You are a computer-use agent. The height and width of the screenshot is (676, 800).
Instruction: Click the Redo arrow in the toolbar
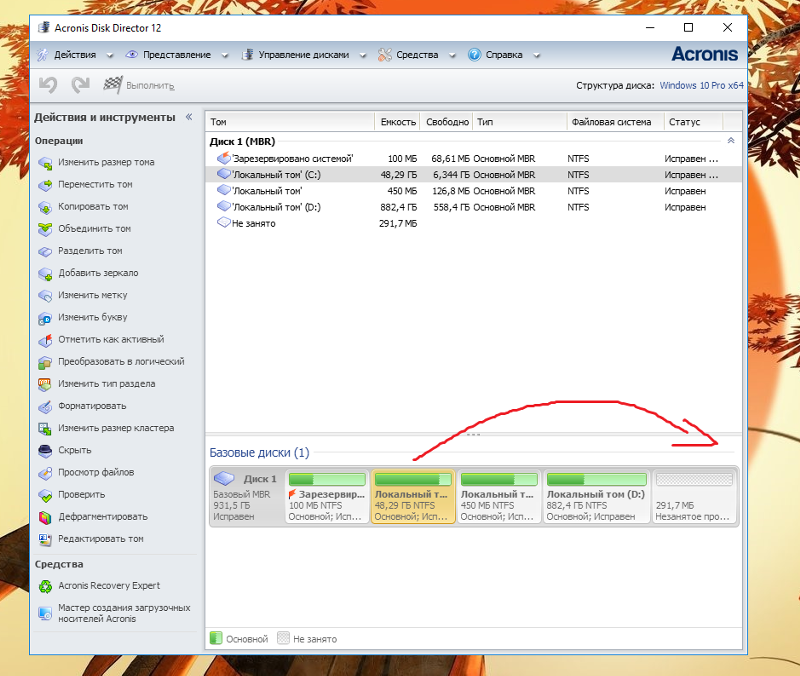81,85
